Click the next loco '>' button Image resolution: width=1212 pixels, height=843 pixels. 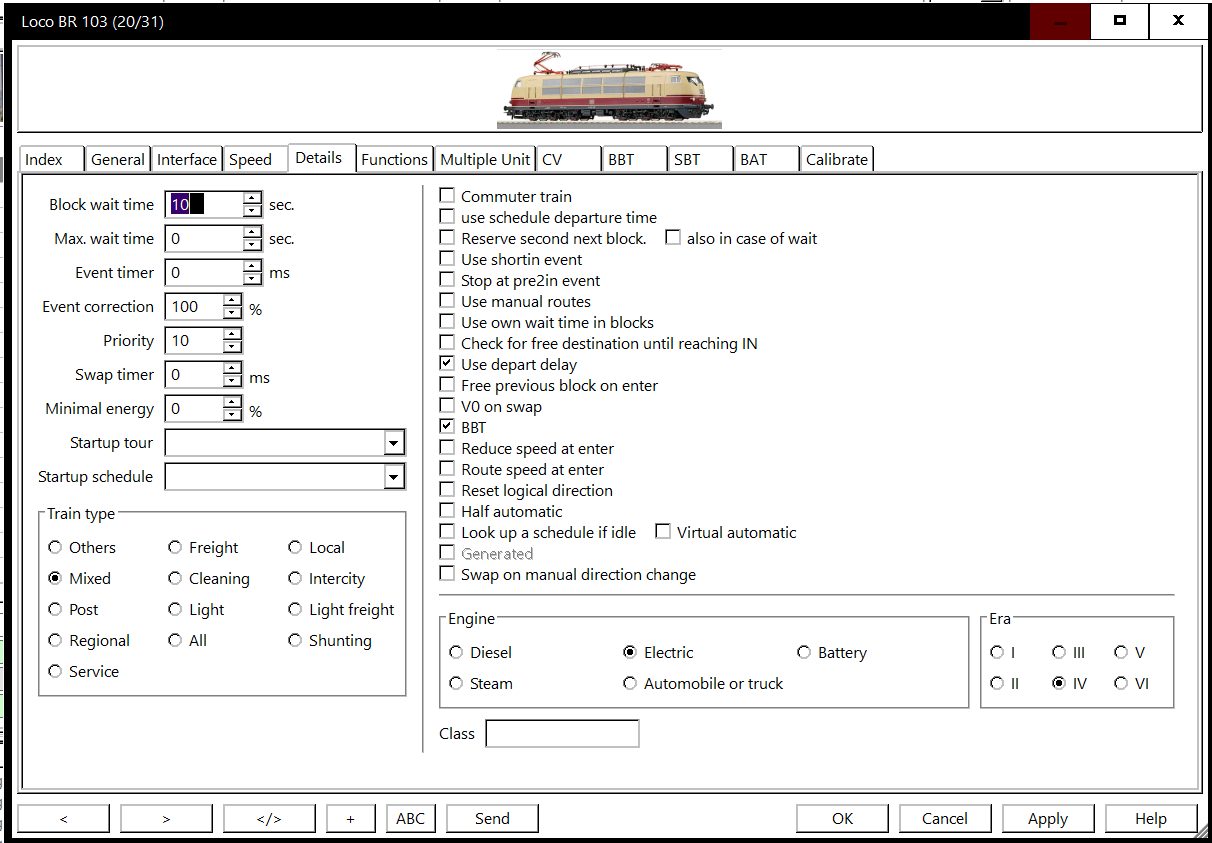[x=166, y=818]
